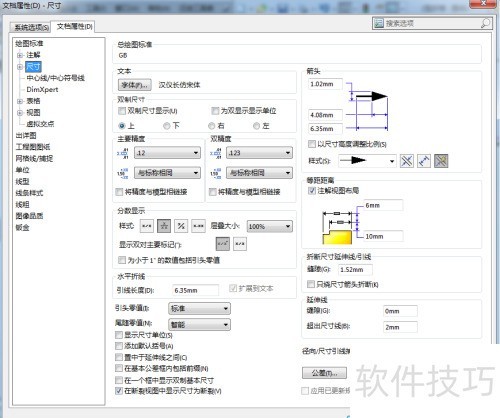Select 单位 tree item
Screen dimensions: 500x418
pyautogui.click(x=22, y=170)
